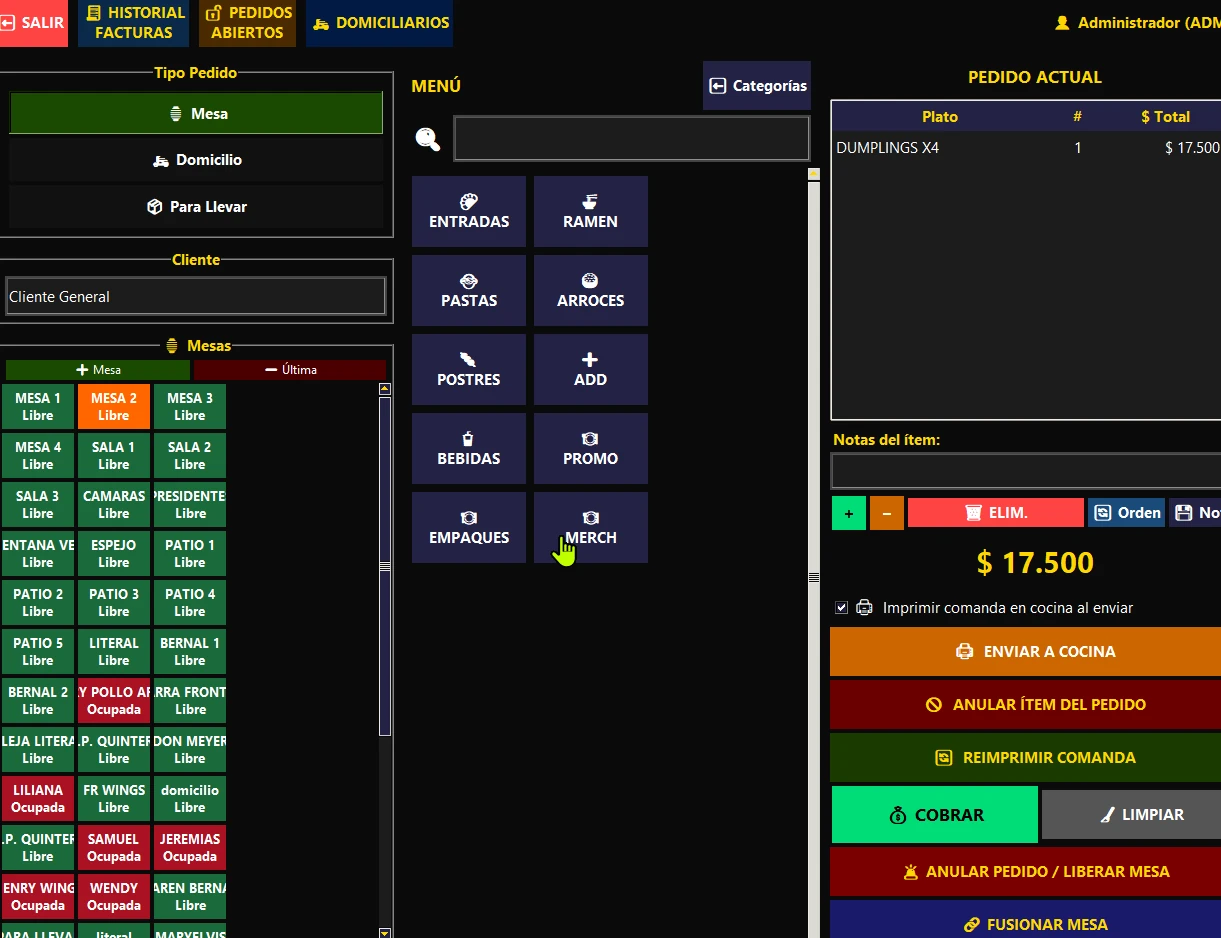Click the mesas list scroll-down arrow
Screen dimensions: 1221x938
pyautogui.click(x=385, y=933)
